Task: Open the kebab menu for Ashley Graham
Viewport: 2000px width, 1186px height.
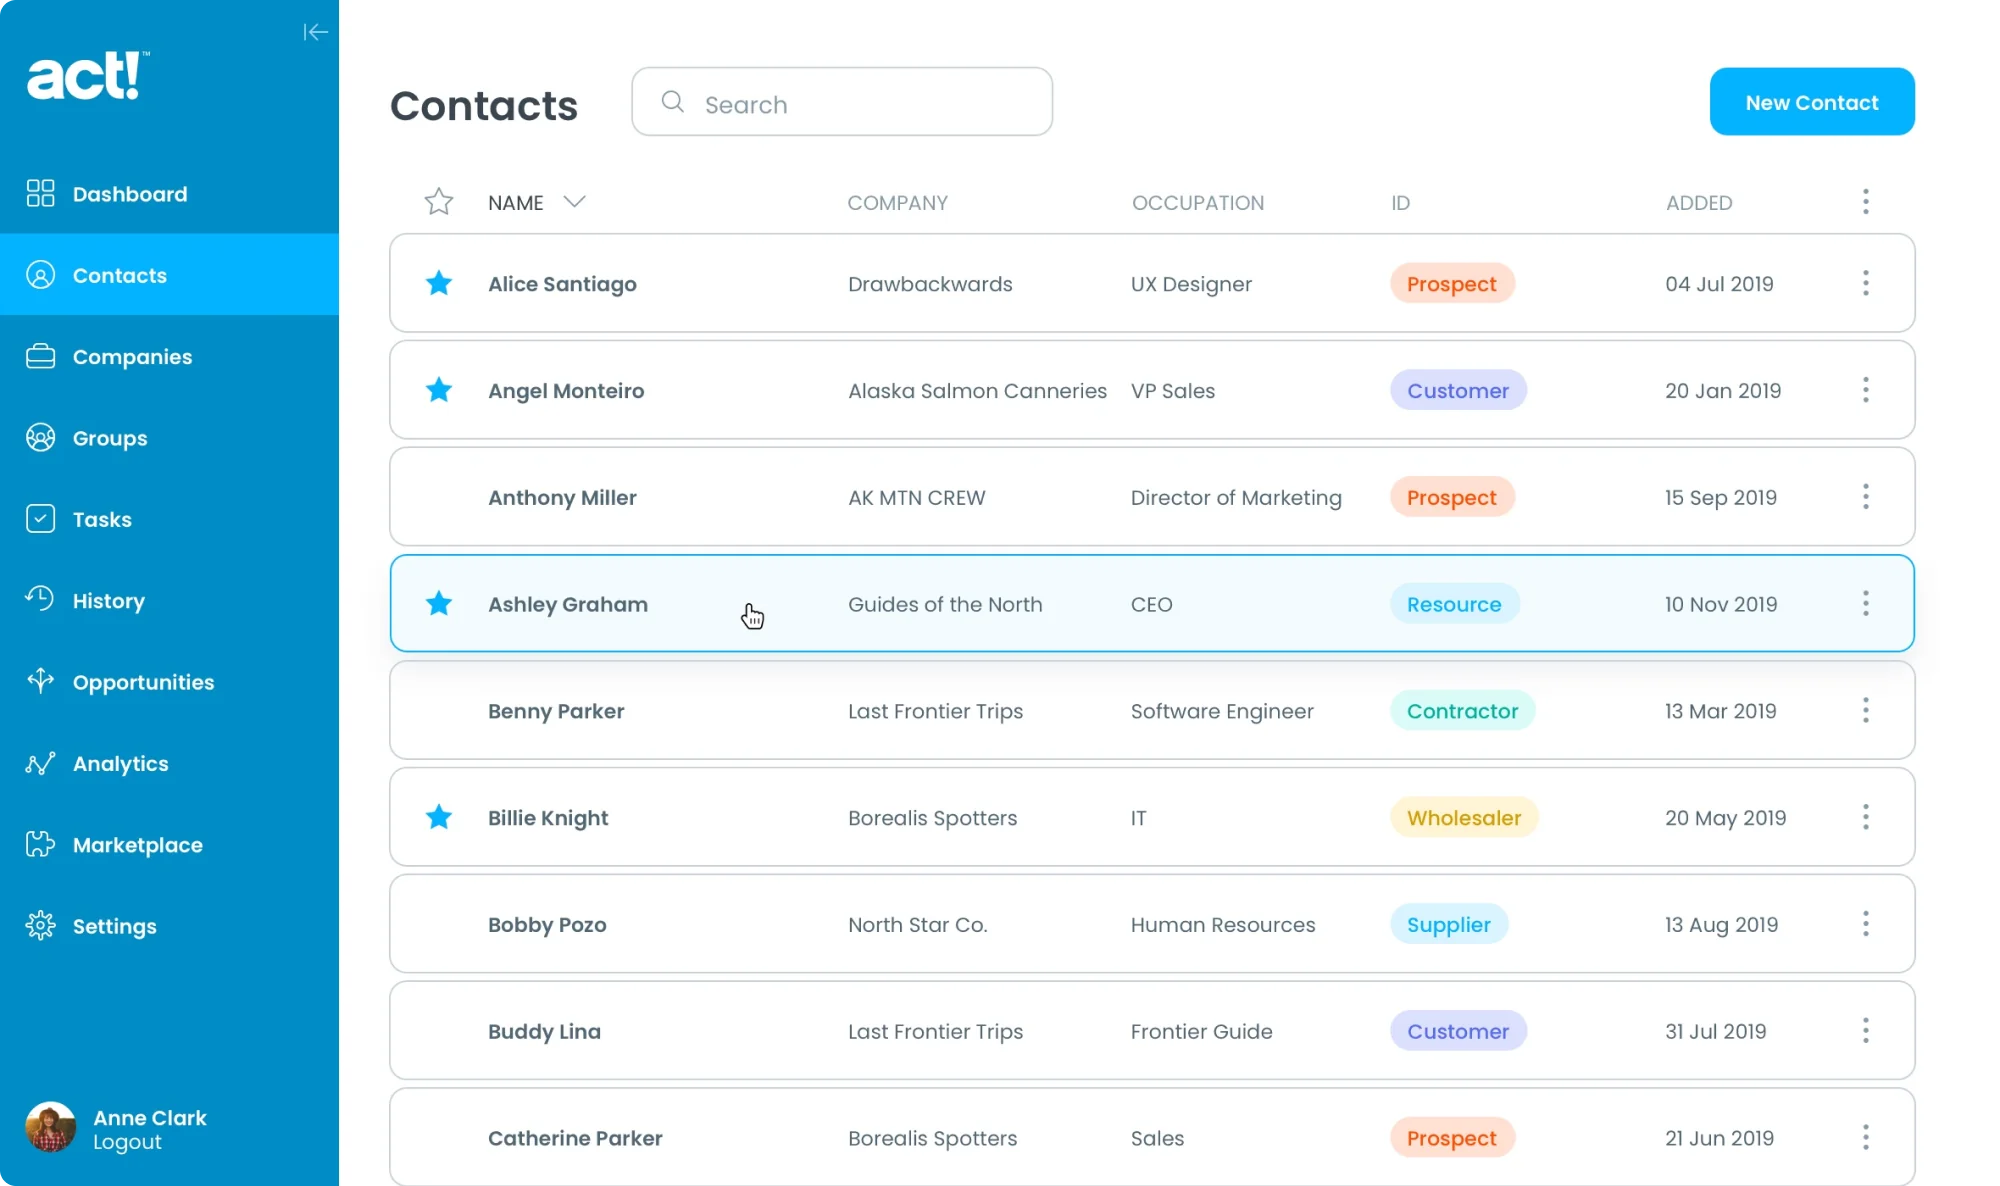Action: tap(1865, 603)
